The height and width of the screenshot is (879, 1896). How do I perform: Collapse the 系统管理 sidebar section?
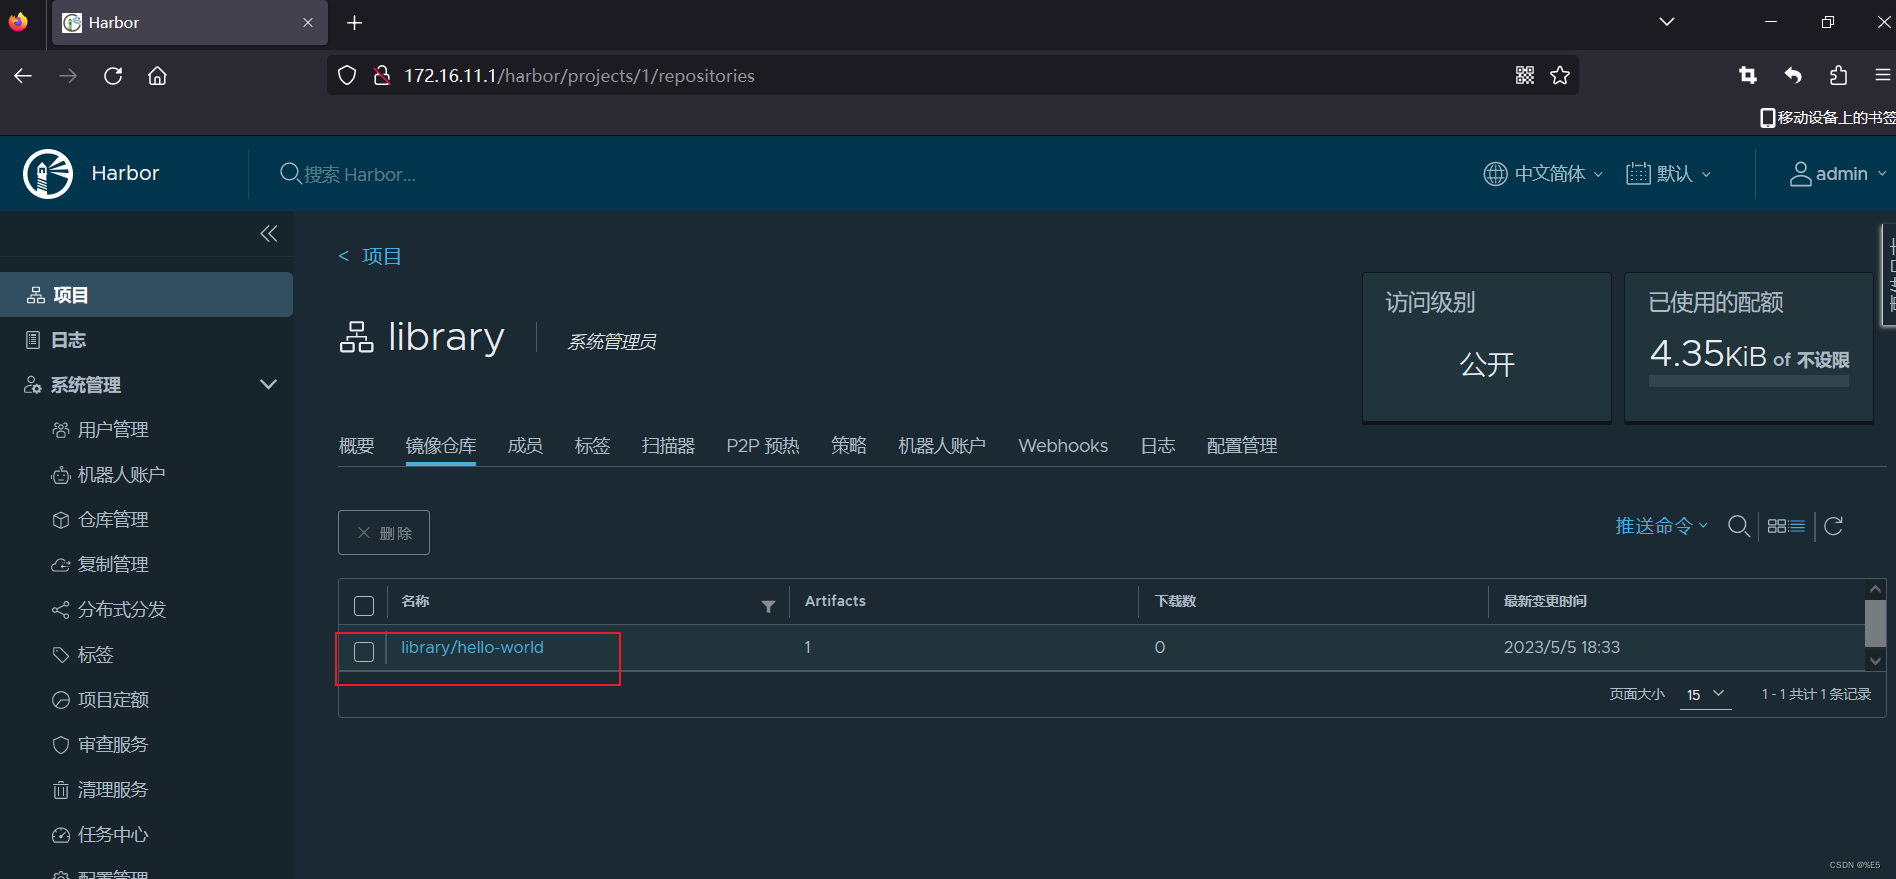click(268, 384)
